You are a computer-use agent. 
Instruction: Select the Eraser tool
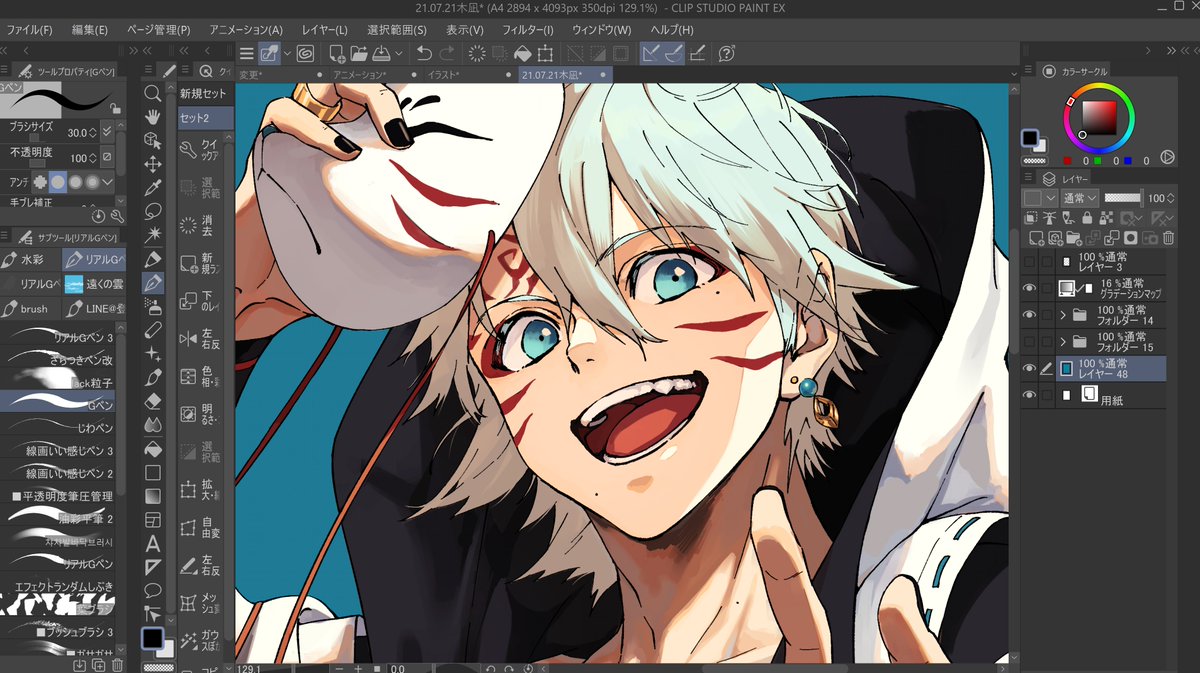pos(153,401)
